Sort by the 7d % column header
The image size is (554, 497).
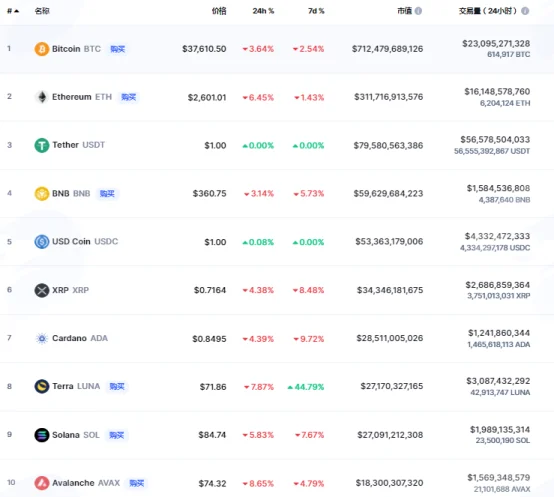coord(316,11)
